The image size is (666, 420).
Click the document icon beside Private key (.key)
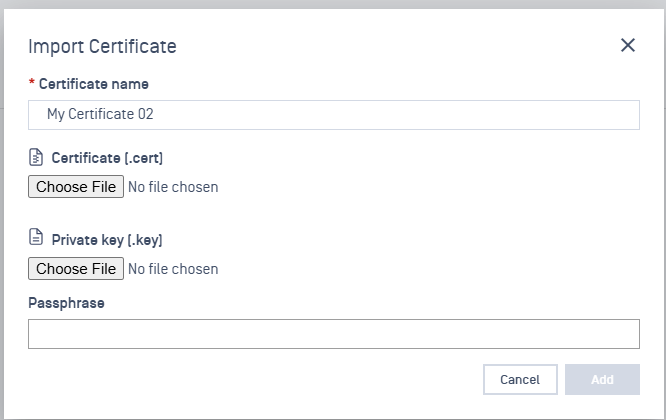(36, 239)
